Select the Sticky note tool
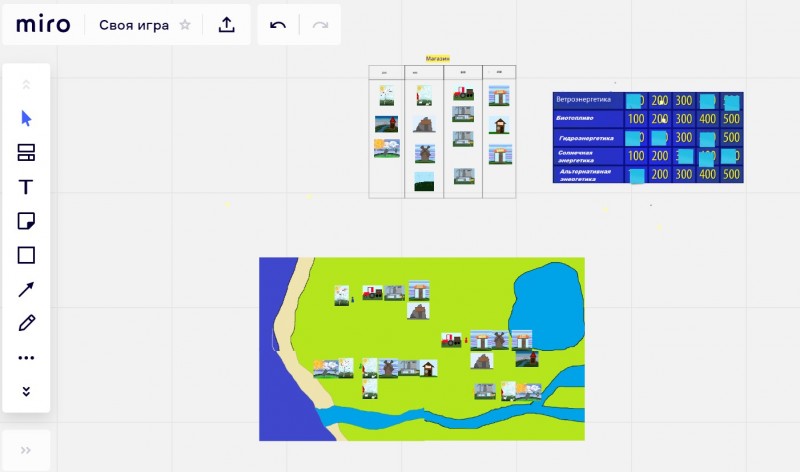Image resolution: width=800 pixels, height=472 pixels. (x=26, y=221)
